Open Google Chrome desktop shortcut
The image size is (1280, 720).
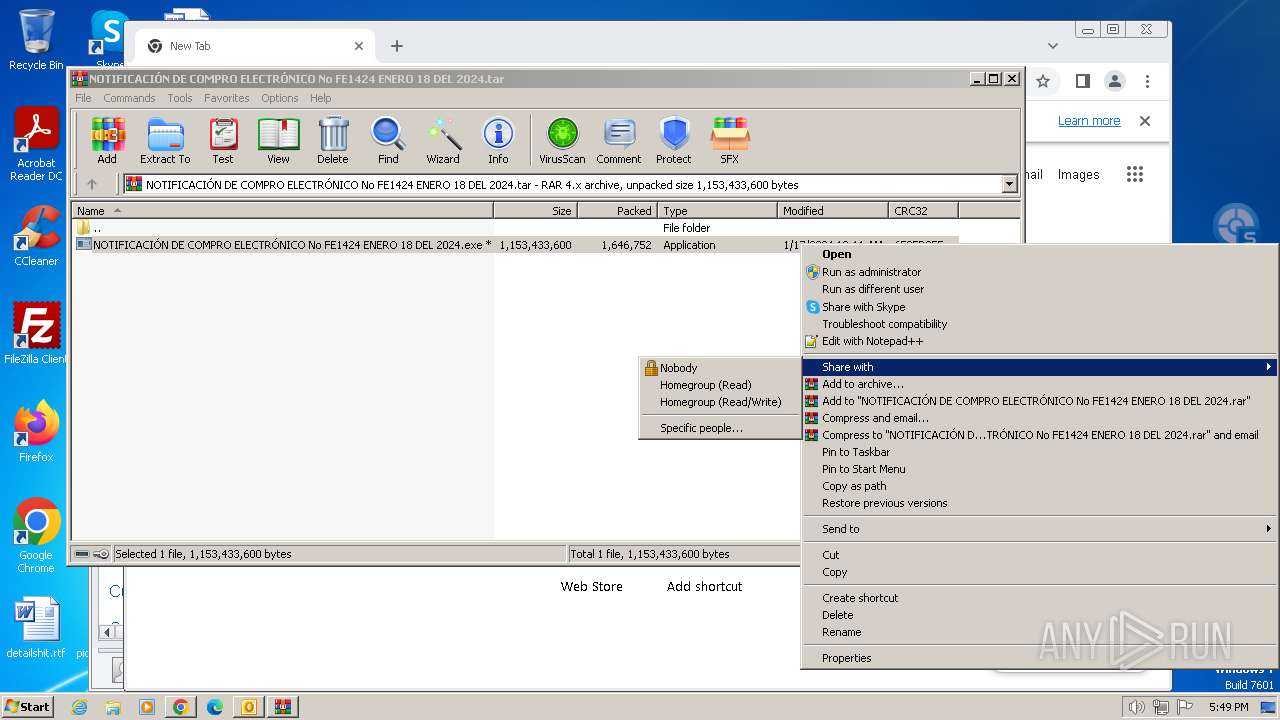tap(36, 536)
